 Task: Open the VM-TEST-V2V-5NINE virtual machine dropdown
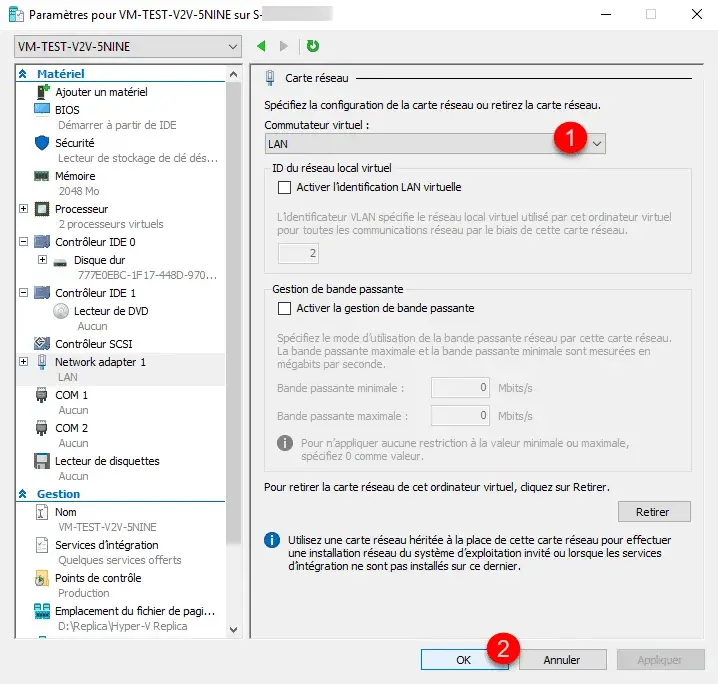[x=129, y=47]
